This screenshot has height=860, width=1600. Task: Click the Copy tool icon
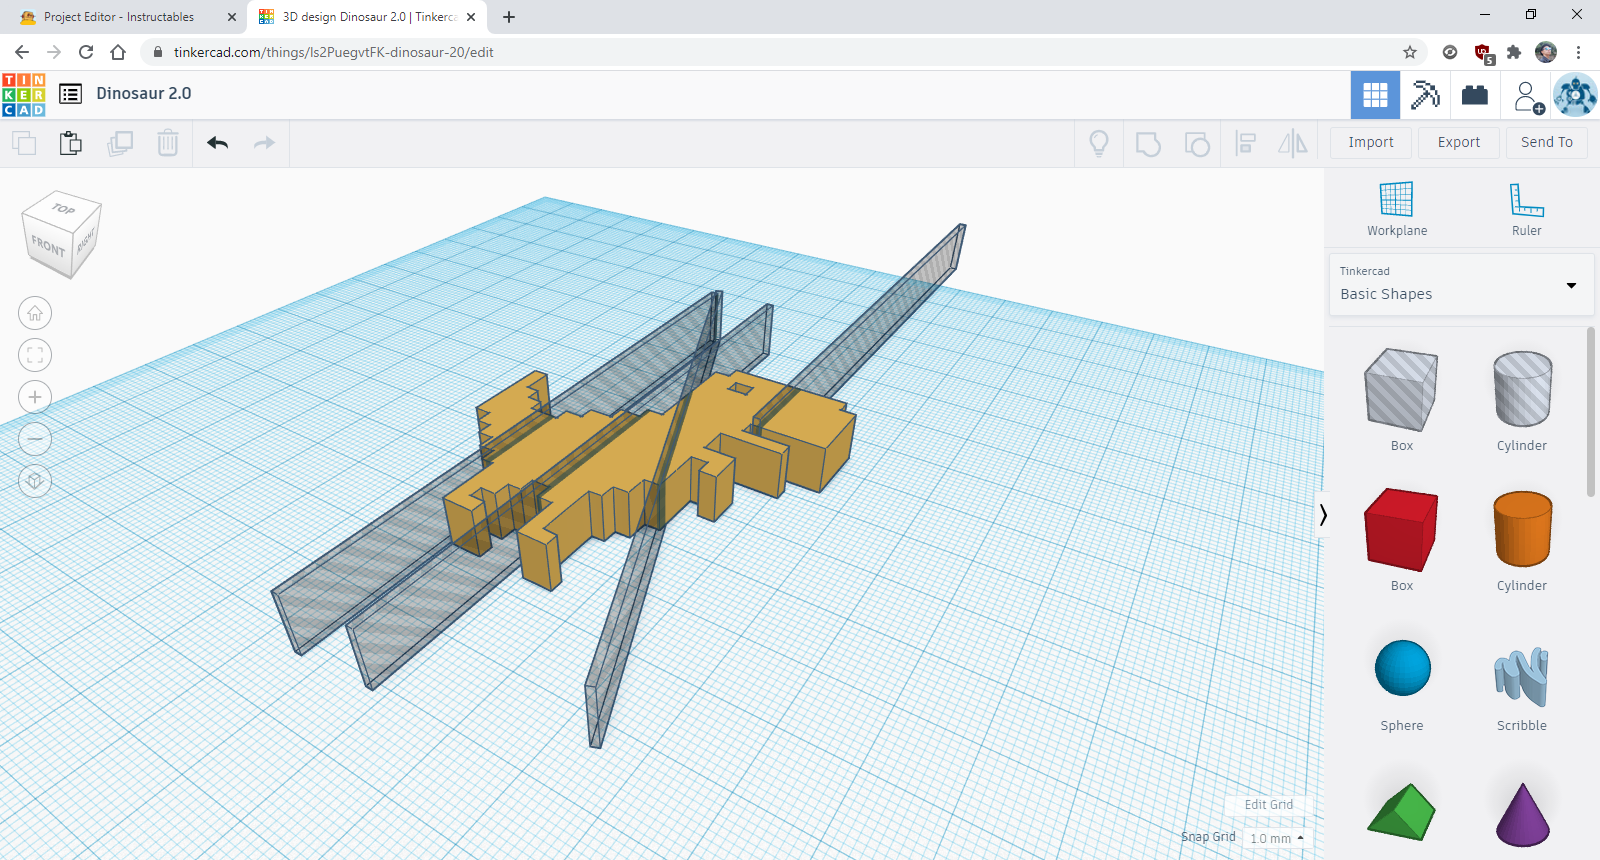24,143
